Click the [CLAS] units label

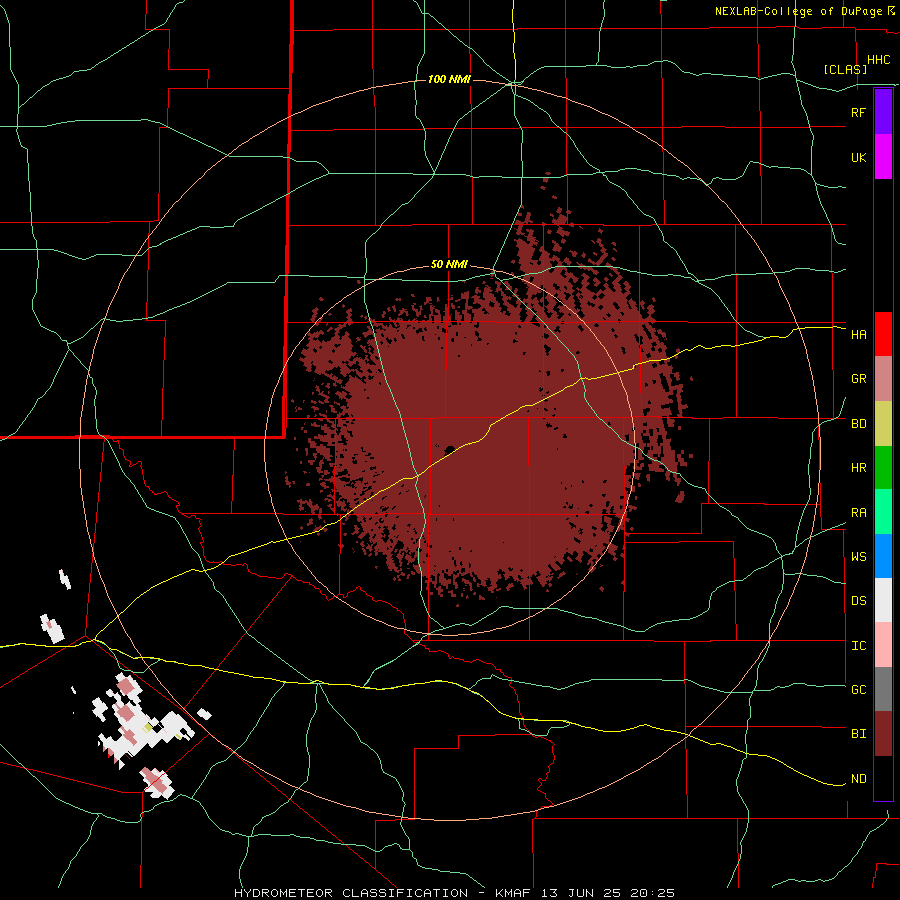[x=845, y=69]
